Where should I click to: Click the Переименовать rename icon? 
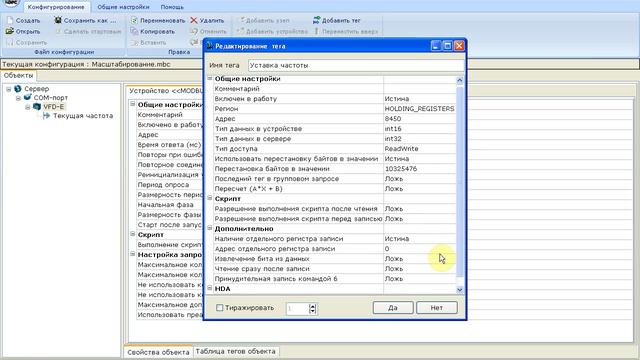coord(134,20)
